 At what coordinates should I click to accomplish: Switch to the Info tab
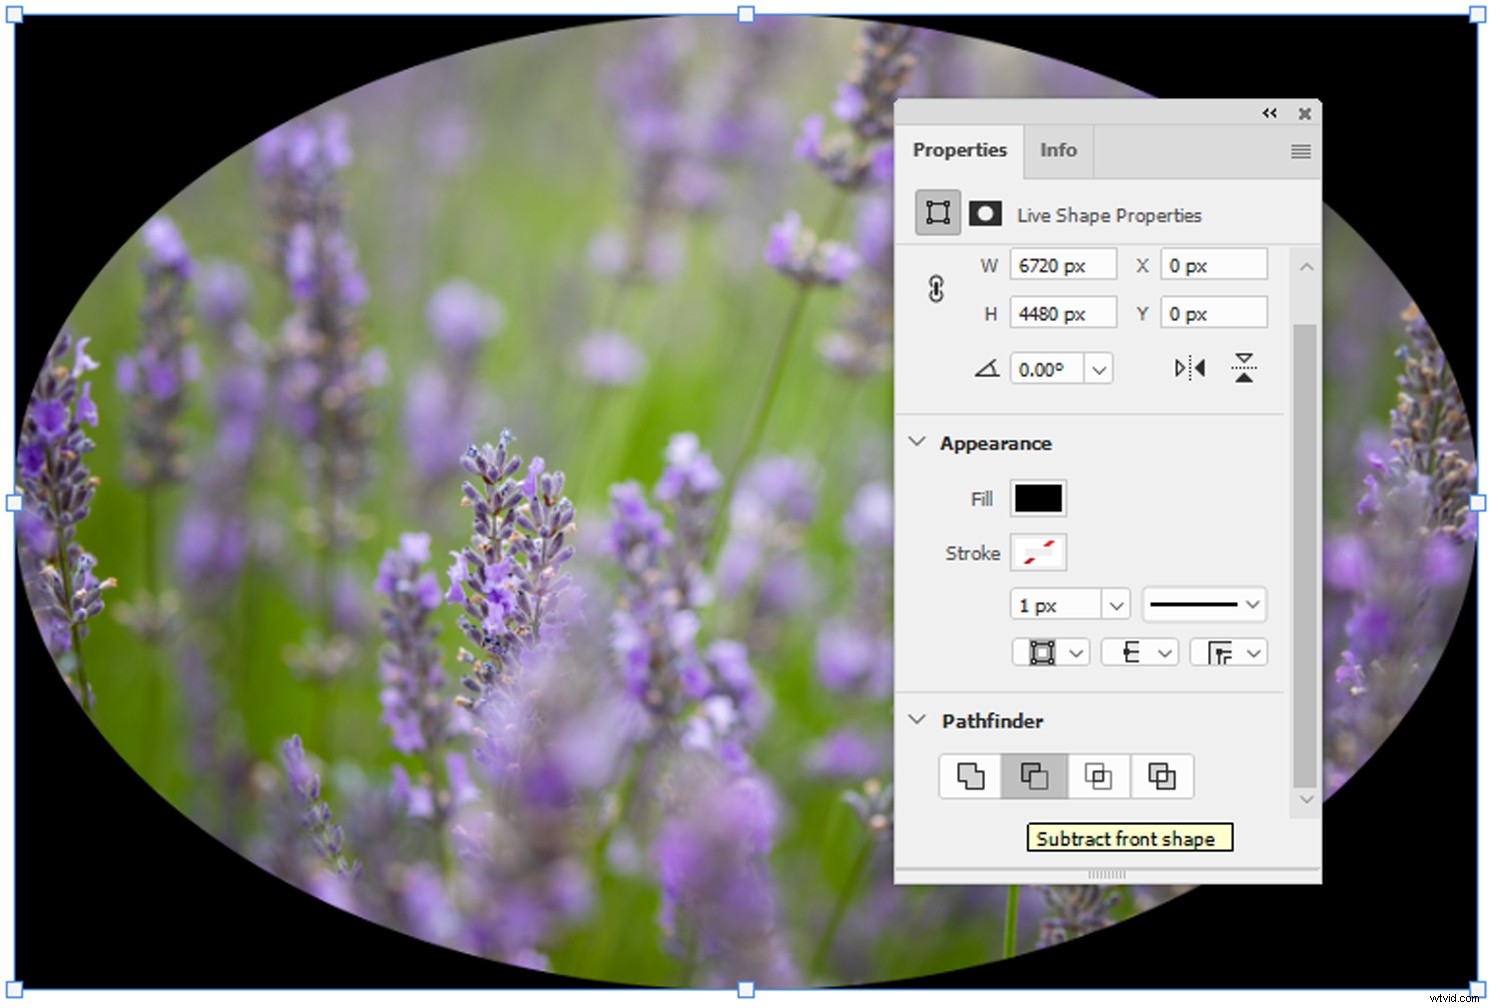pos(1058,151)
